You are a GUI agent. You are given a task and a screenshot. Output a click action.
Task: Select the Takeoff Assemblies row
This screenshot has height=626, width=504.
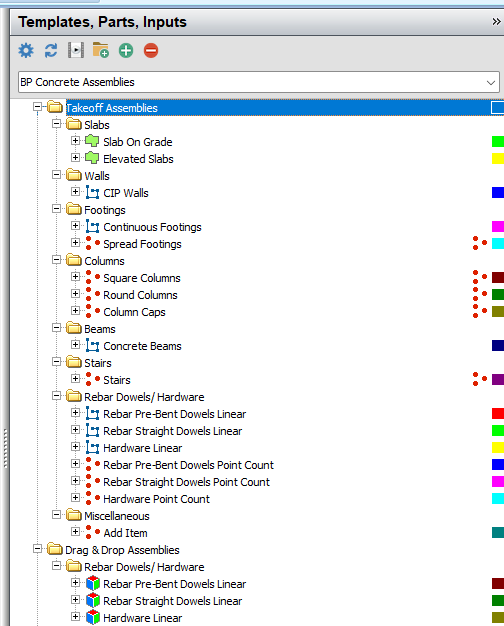pyautogui.click(x=285, y=108)
